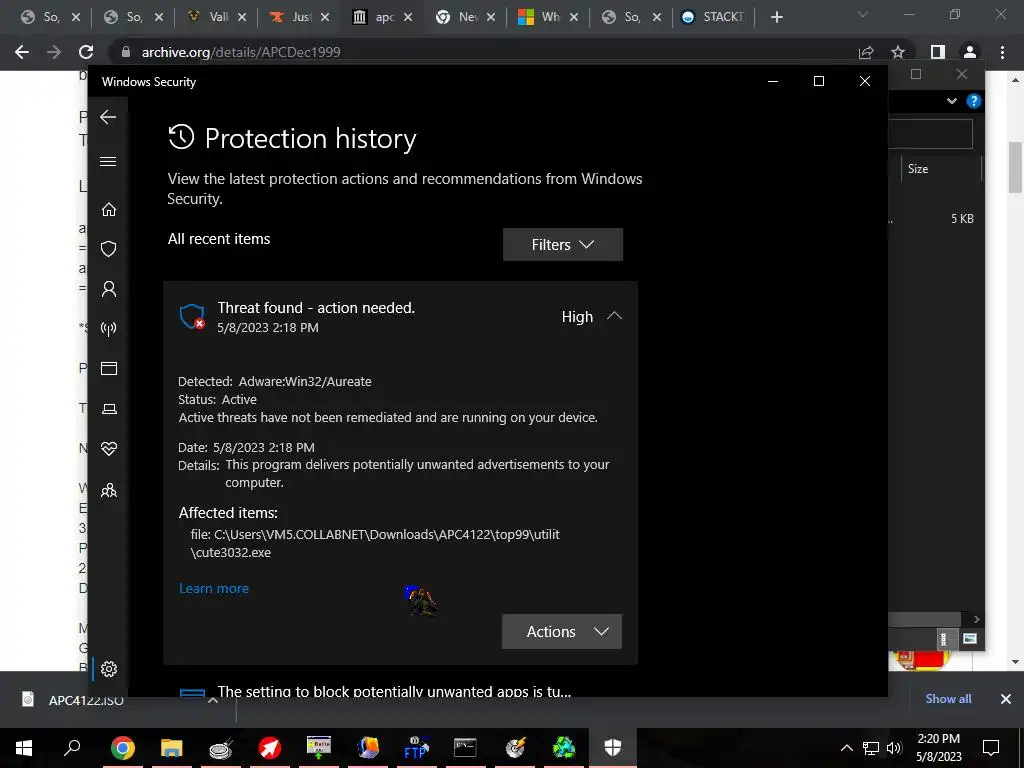
Task: Open the Windows Security hamburger menu
Action: (108, 161)
